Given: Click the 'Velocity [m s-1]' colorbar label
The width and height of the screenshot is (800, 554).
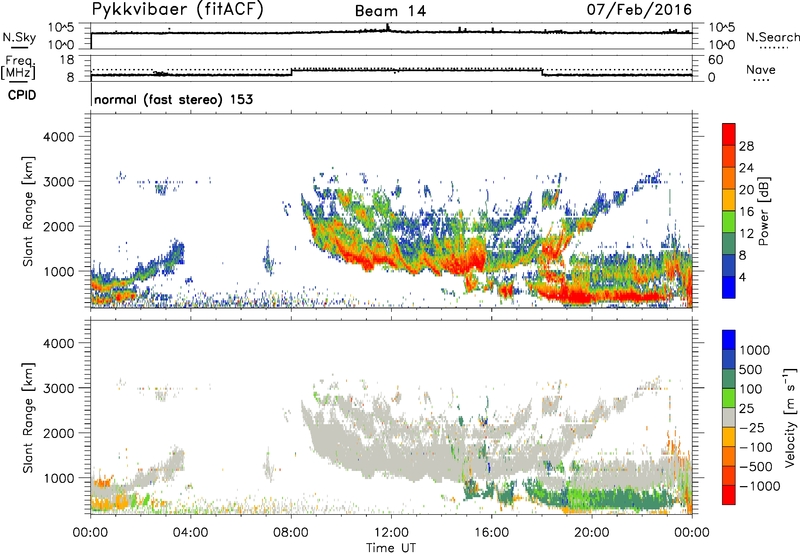Looking at the screenshot, I should click(790, 417).
